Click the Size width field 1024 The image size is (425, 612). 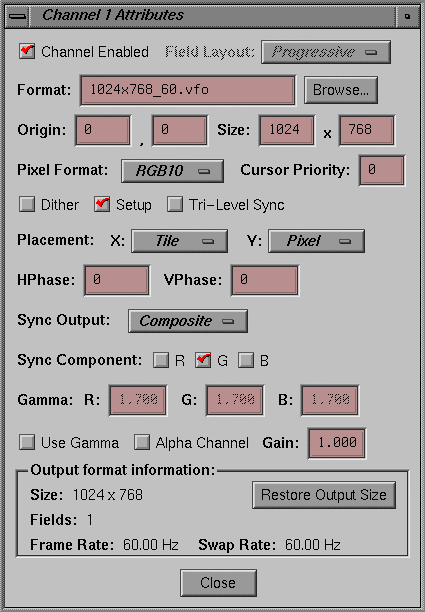pos(287,130)
